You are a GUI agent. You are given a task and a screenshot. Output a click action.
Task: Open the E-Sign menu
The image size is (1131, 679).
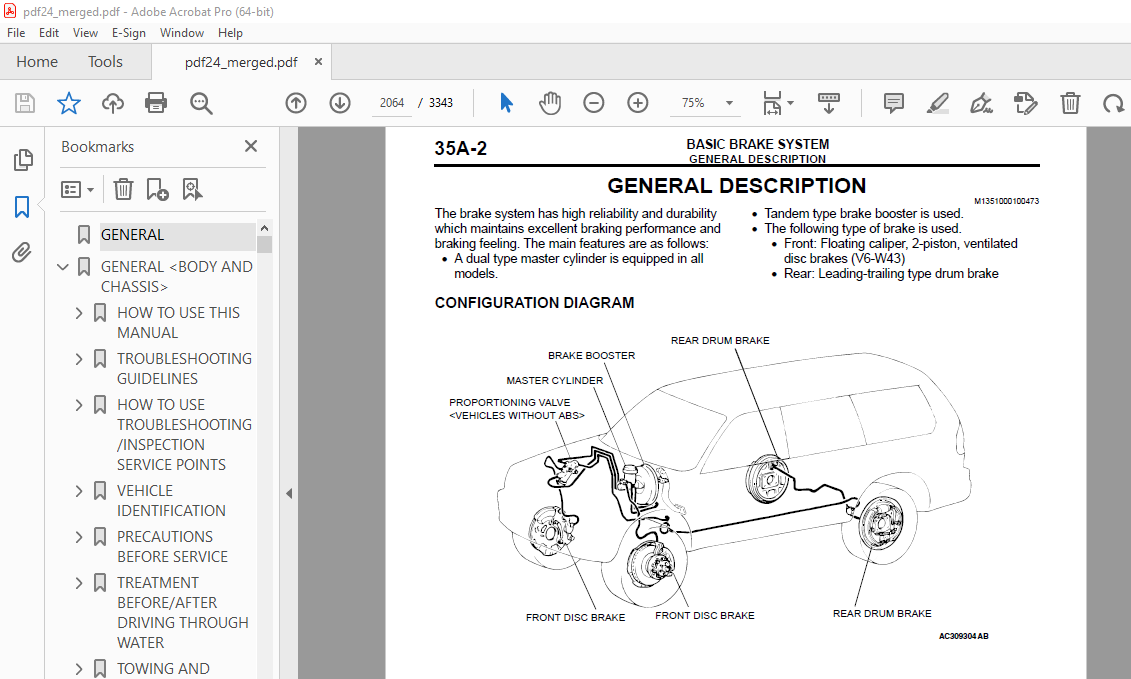click(x=128, y=33)
